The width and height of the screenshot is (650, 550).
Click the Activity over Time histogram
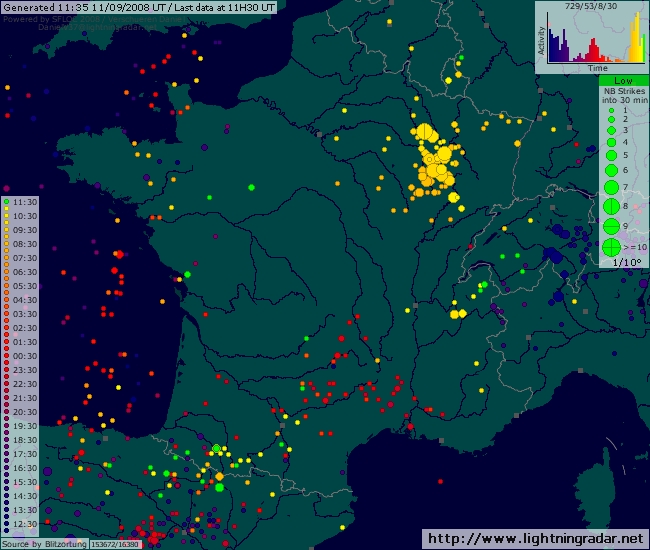point(592,41)
